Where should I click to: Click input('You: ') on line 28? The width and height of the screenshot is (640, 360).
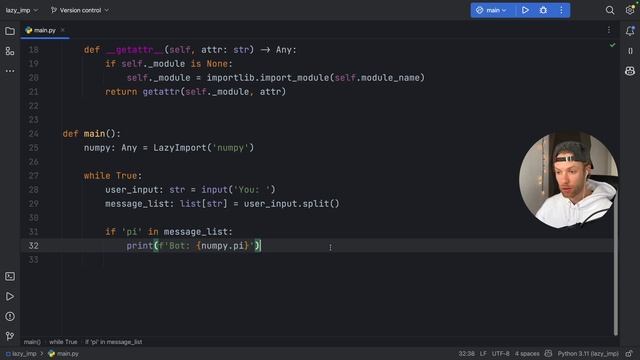point(238,190)
